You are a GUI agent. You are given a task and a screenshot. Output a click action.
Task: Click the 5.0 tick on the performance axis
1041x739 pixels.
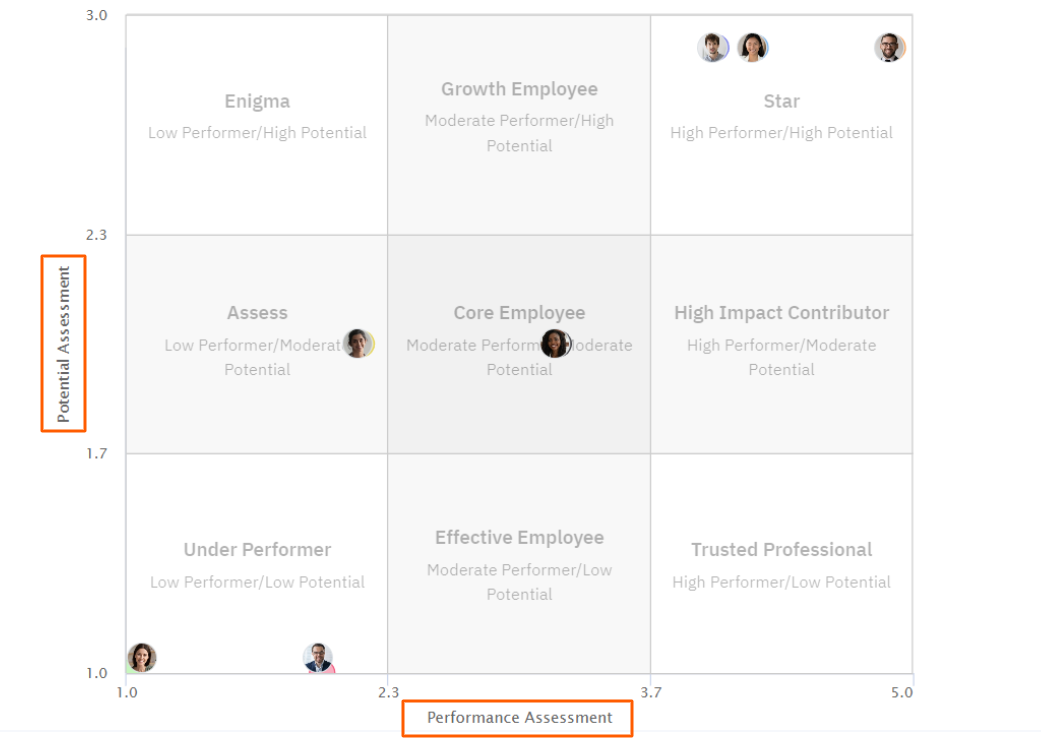902,692
